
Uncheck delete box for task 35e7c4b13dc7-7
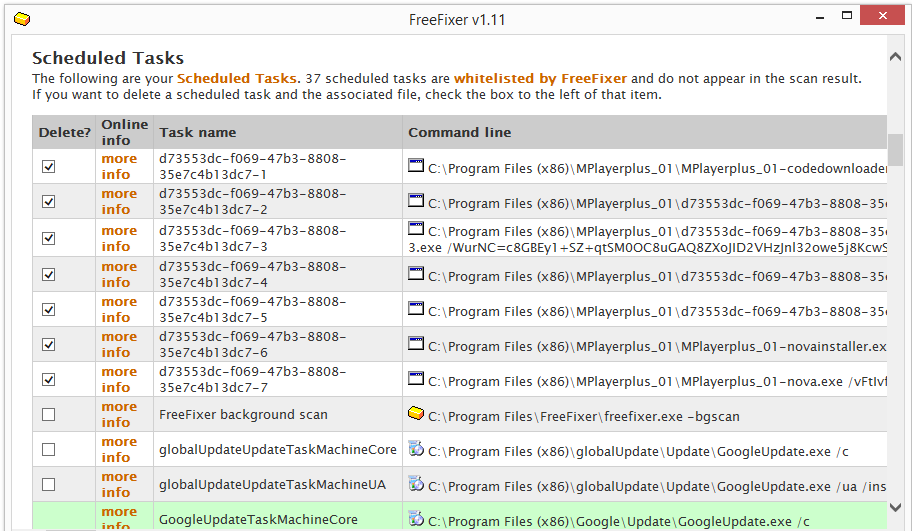click(49, 379)
